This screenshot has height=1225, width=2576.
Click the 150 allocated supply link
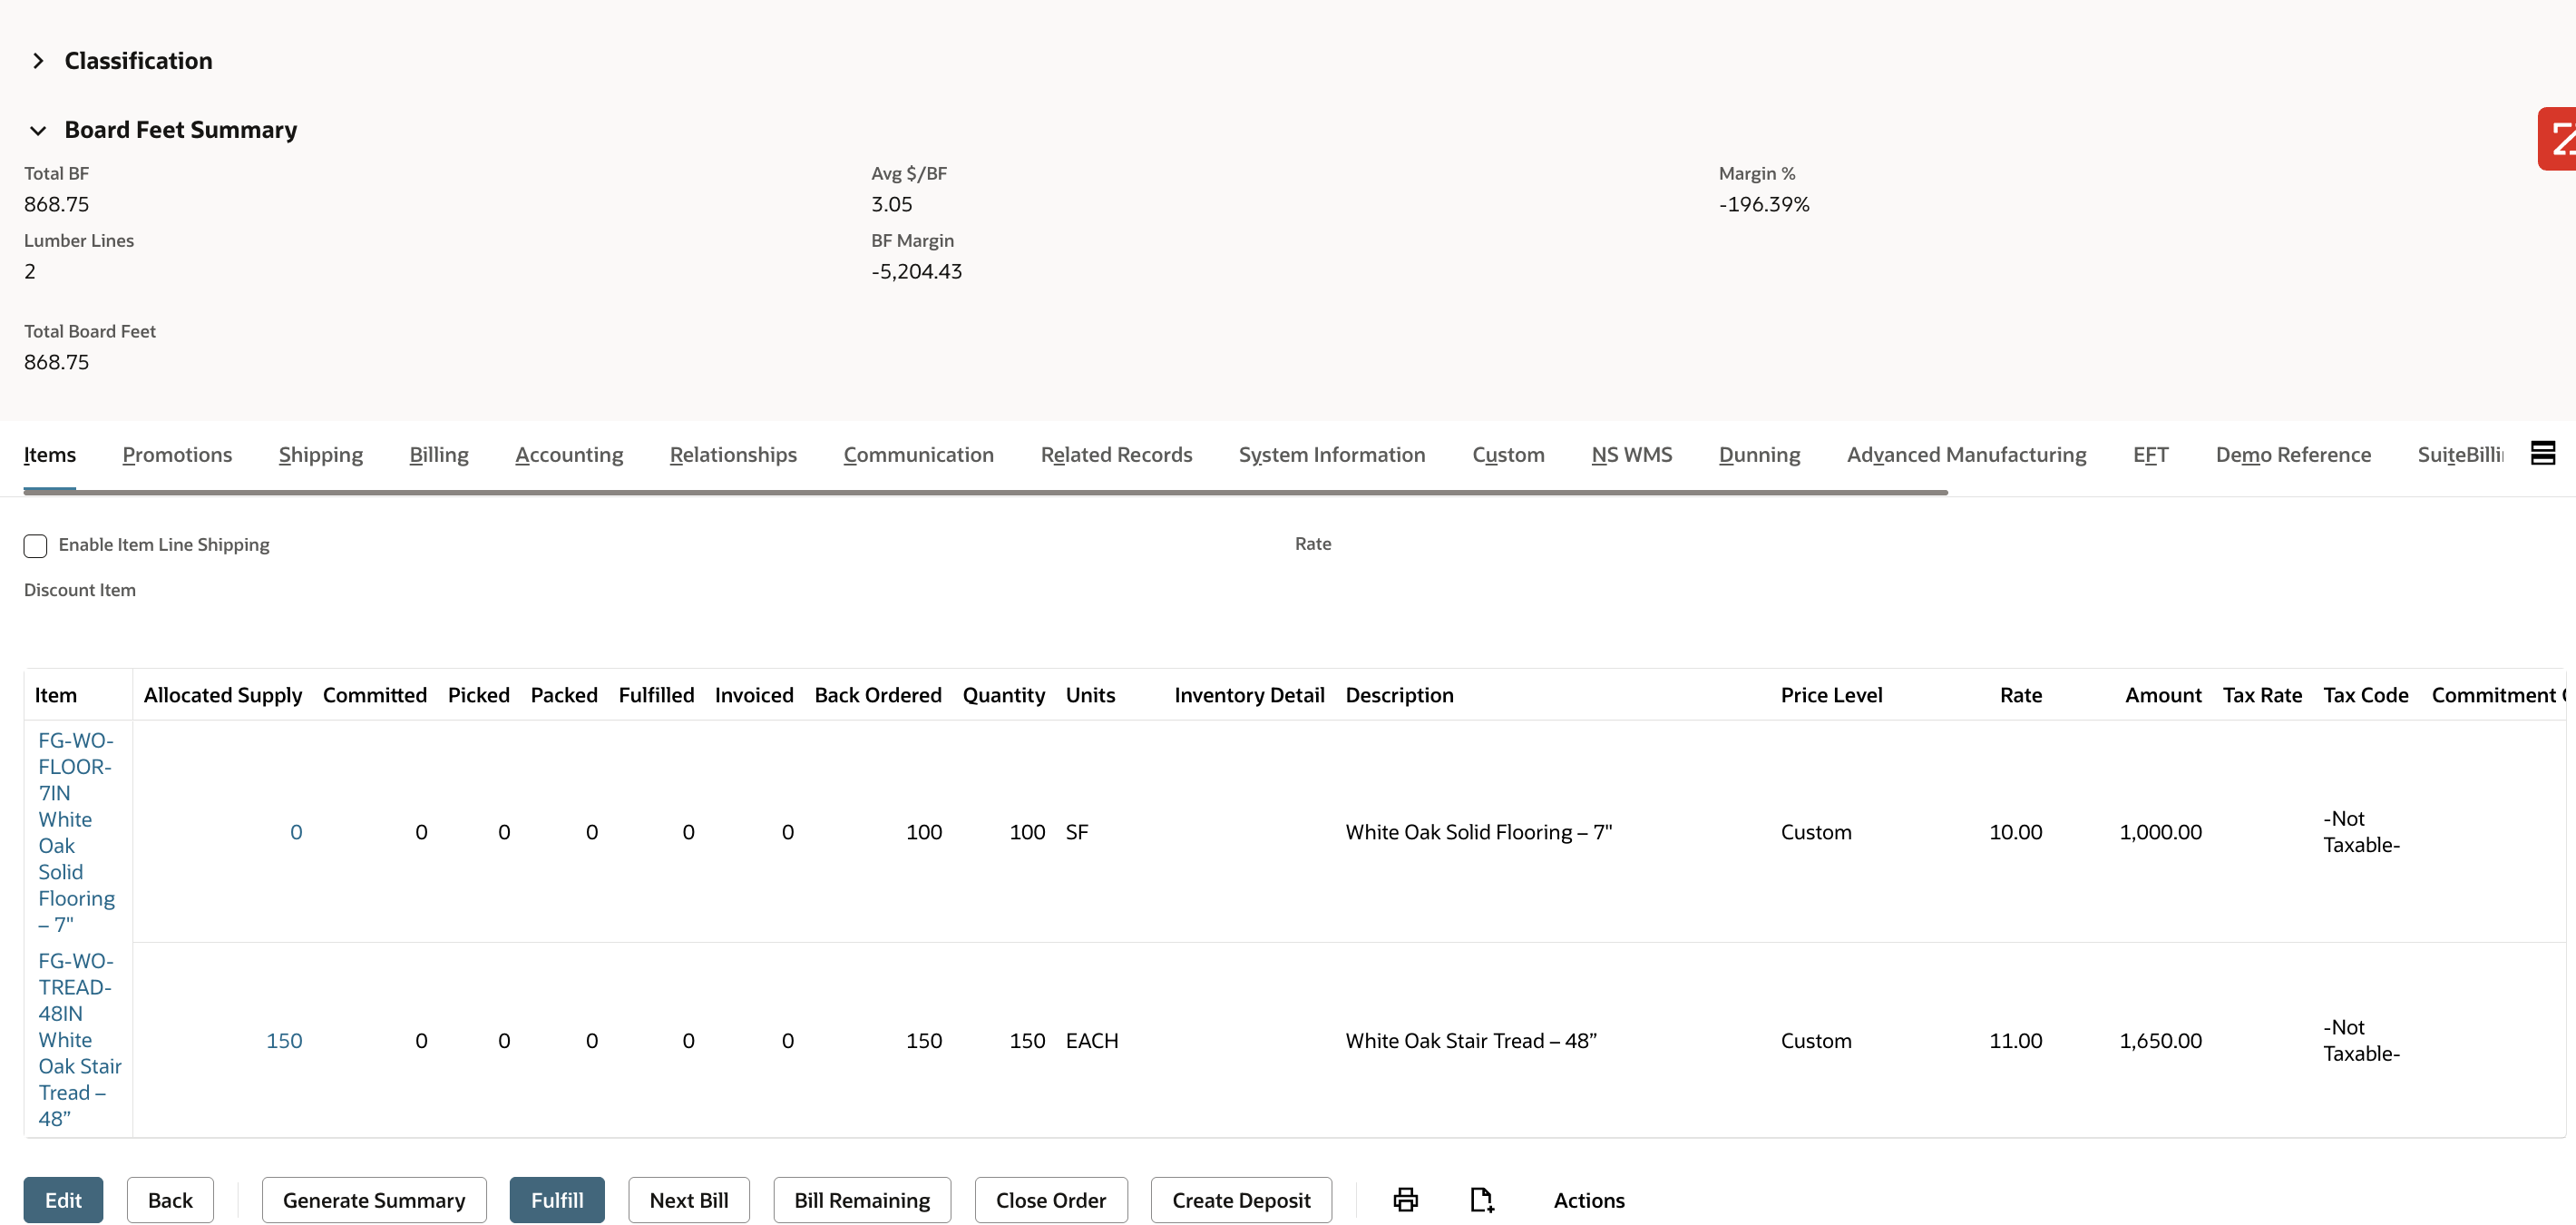tap(285, 1040)
